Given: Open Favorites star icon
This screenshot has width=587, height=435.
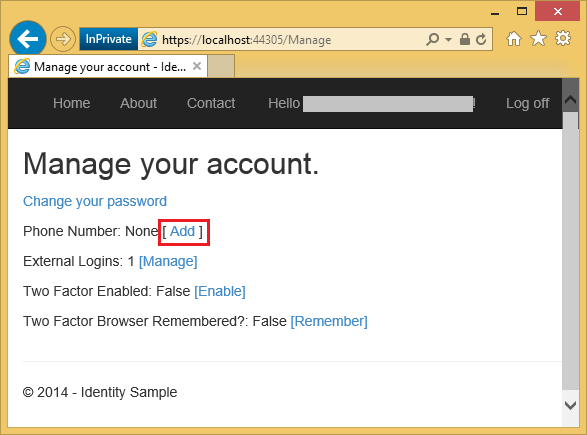Looking at the screenshot, I should pos(538,39).
